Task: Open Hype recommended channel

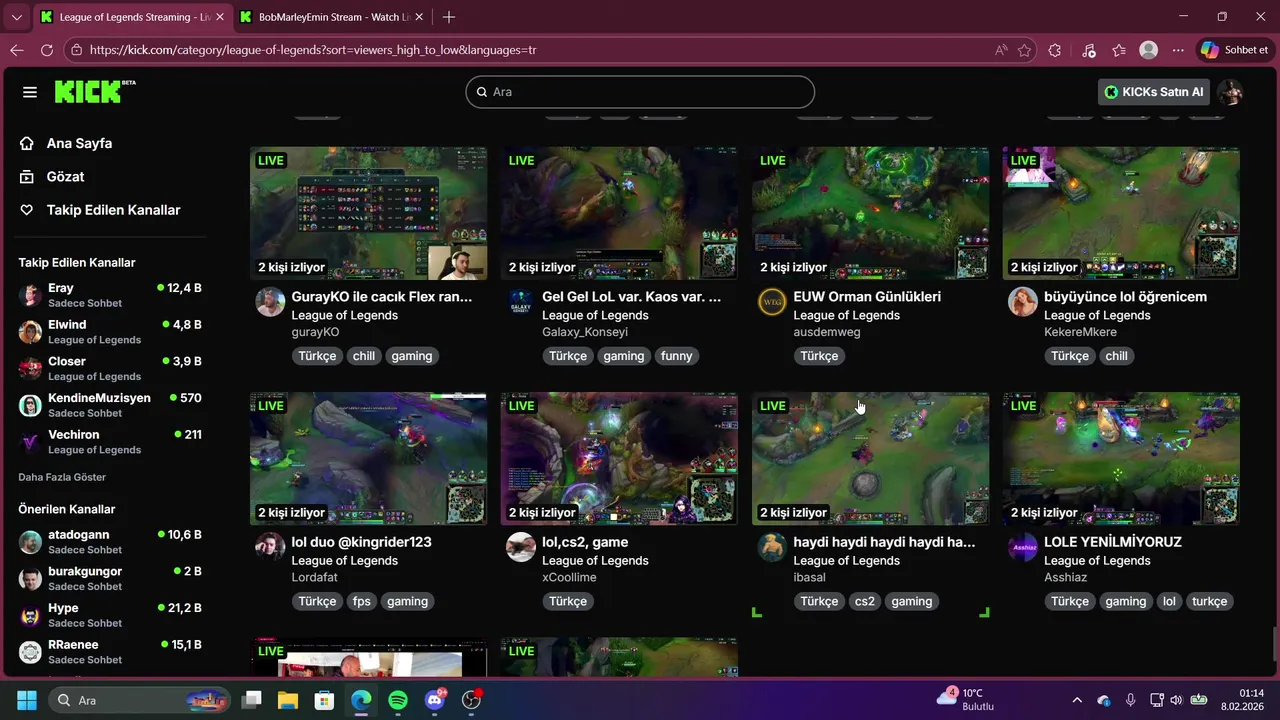Action: click(x=110, y=615)
